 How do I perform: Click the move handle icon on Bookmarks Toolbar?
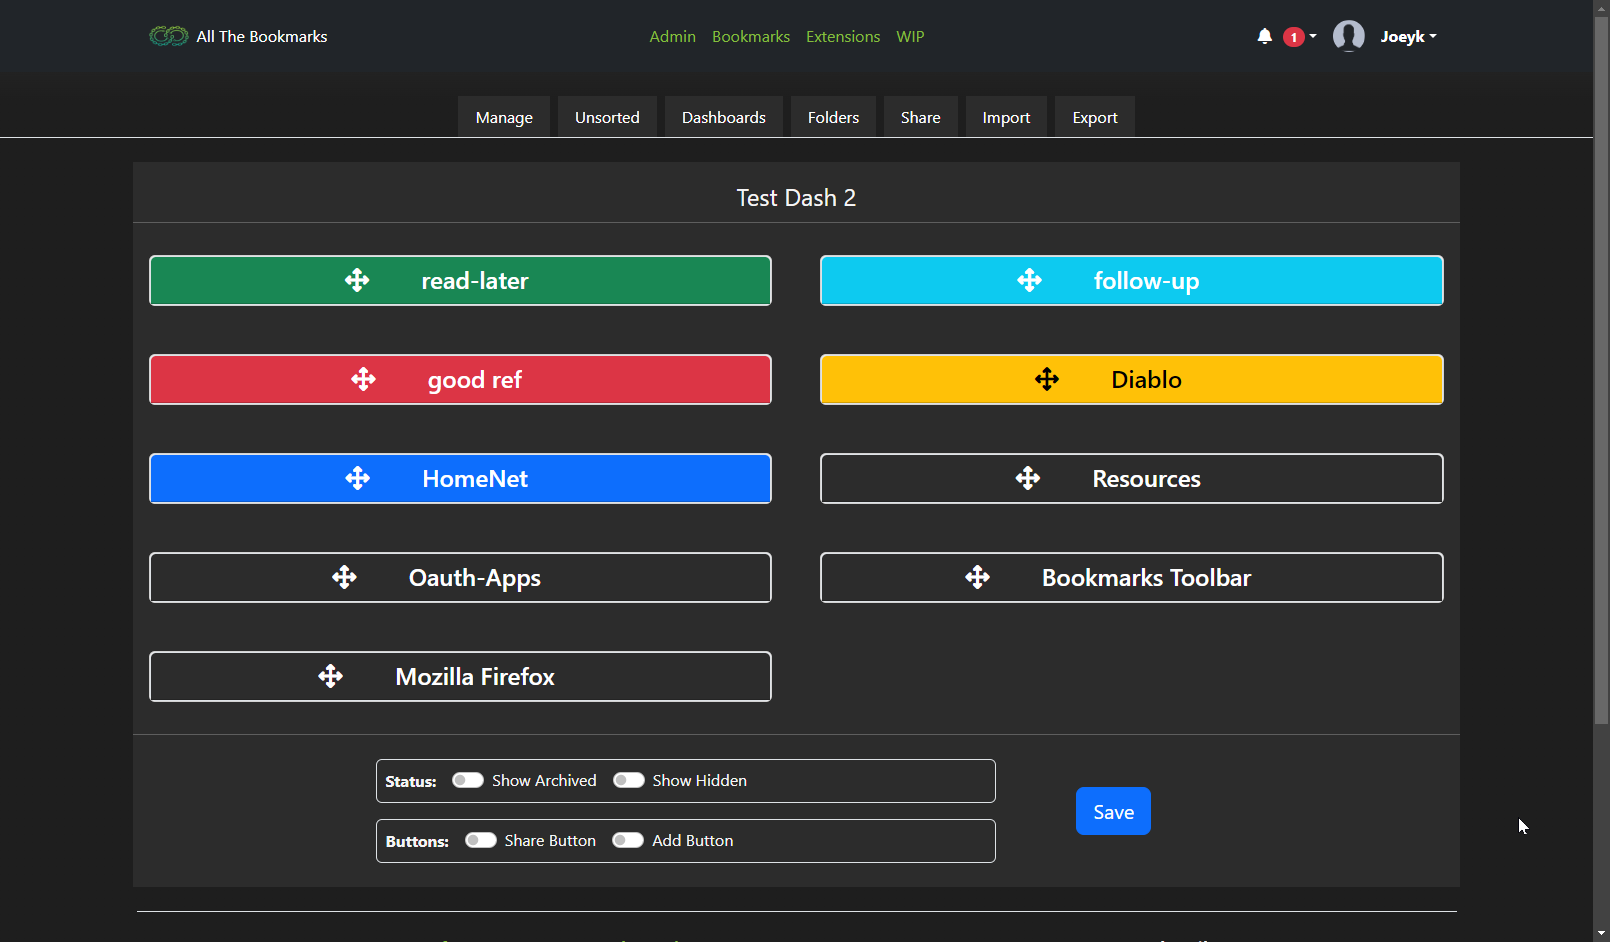point(978,577)
